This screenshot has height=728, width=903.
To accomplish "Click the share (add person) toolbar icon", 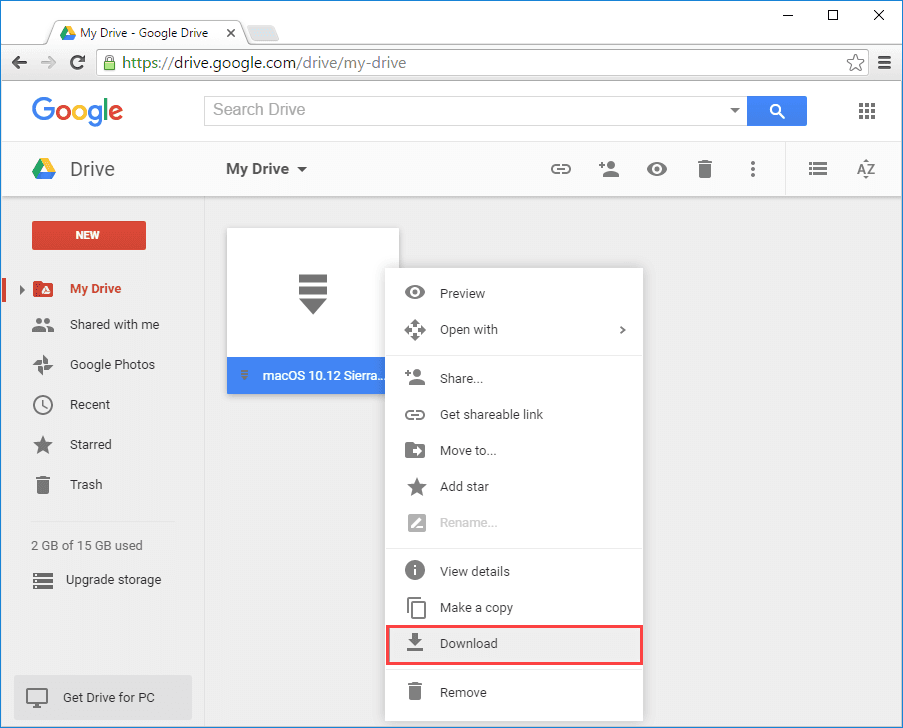I will [609, 169].
